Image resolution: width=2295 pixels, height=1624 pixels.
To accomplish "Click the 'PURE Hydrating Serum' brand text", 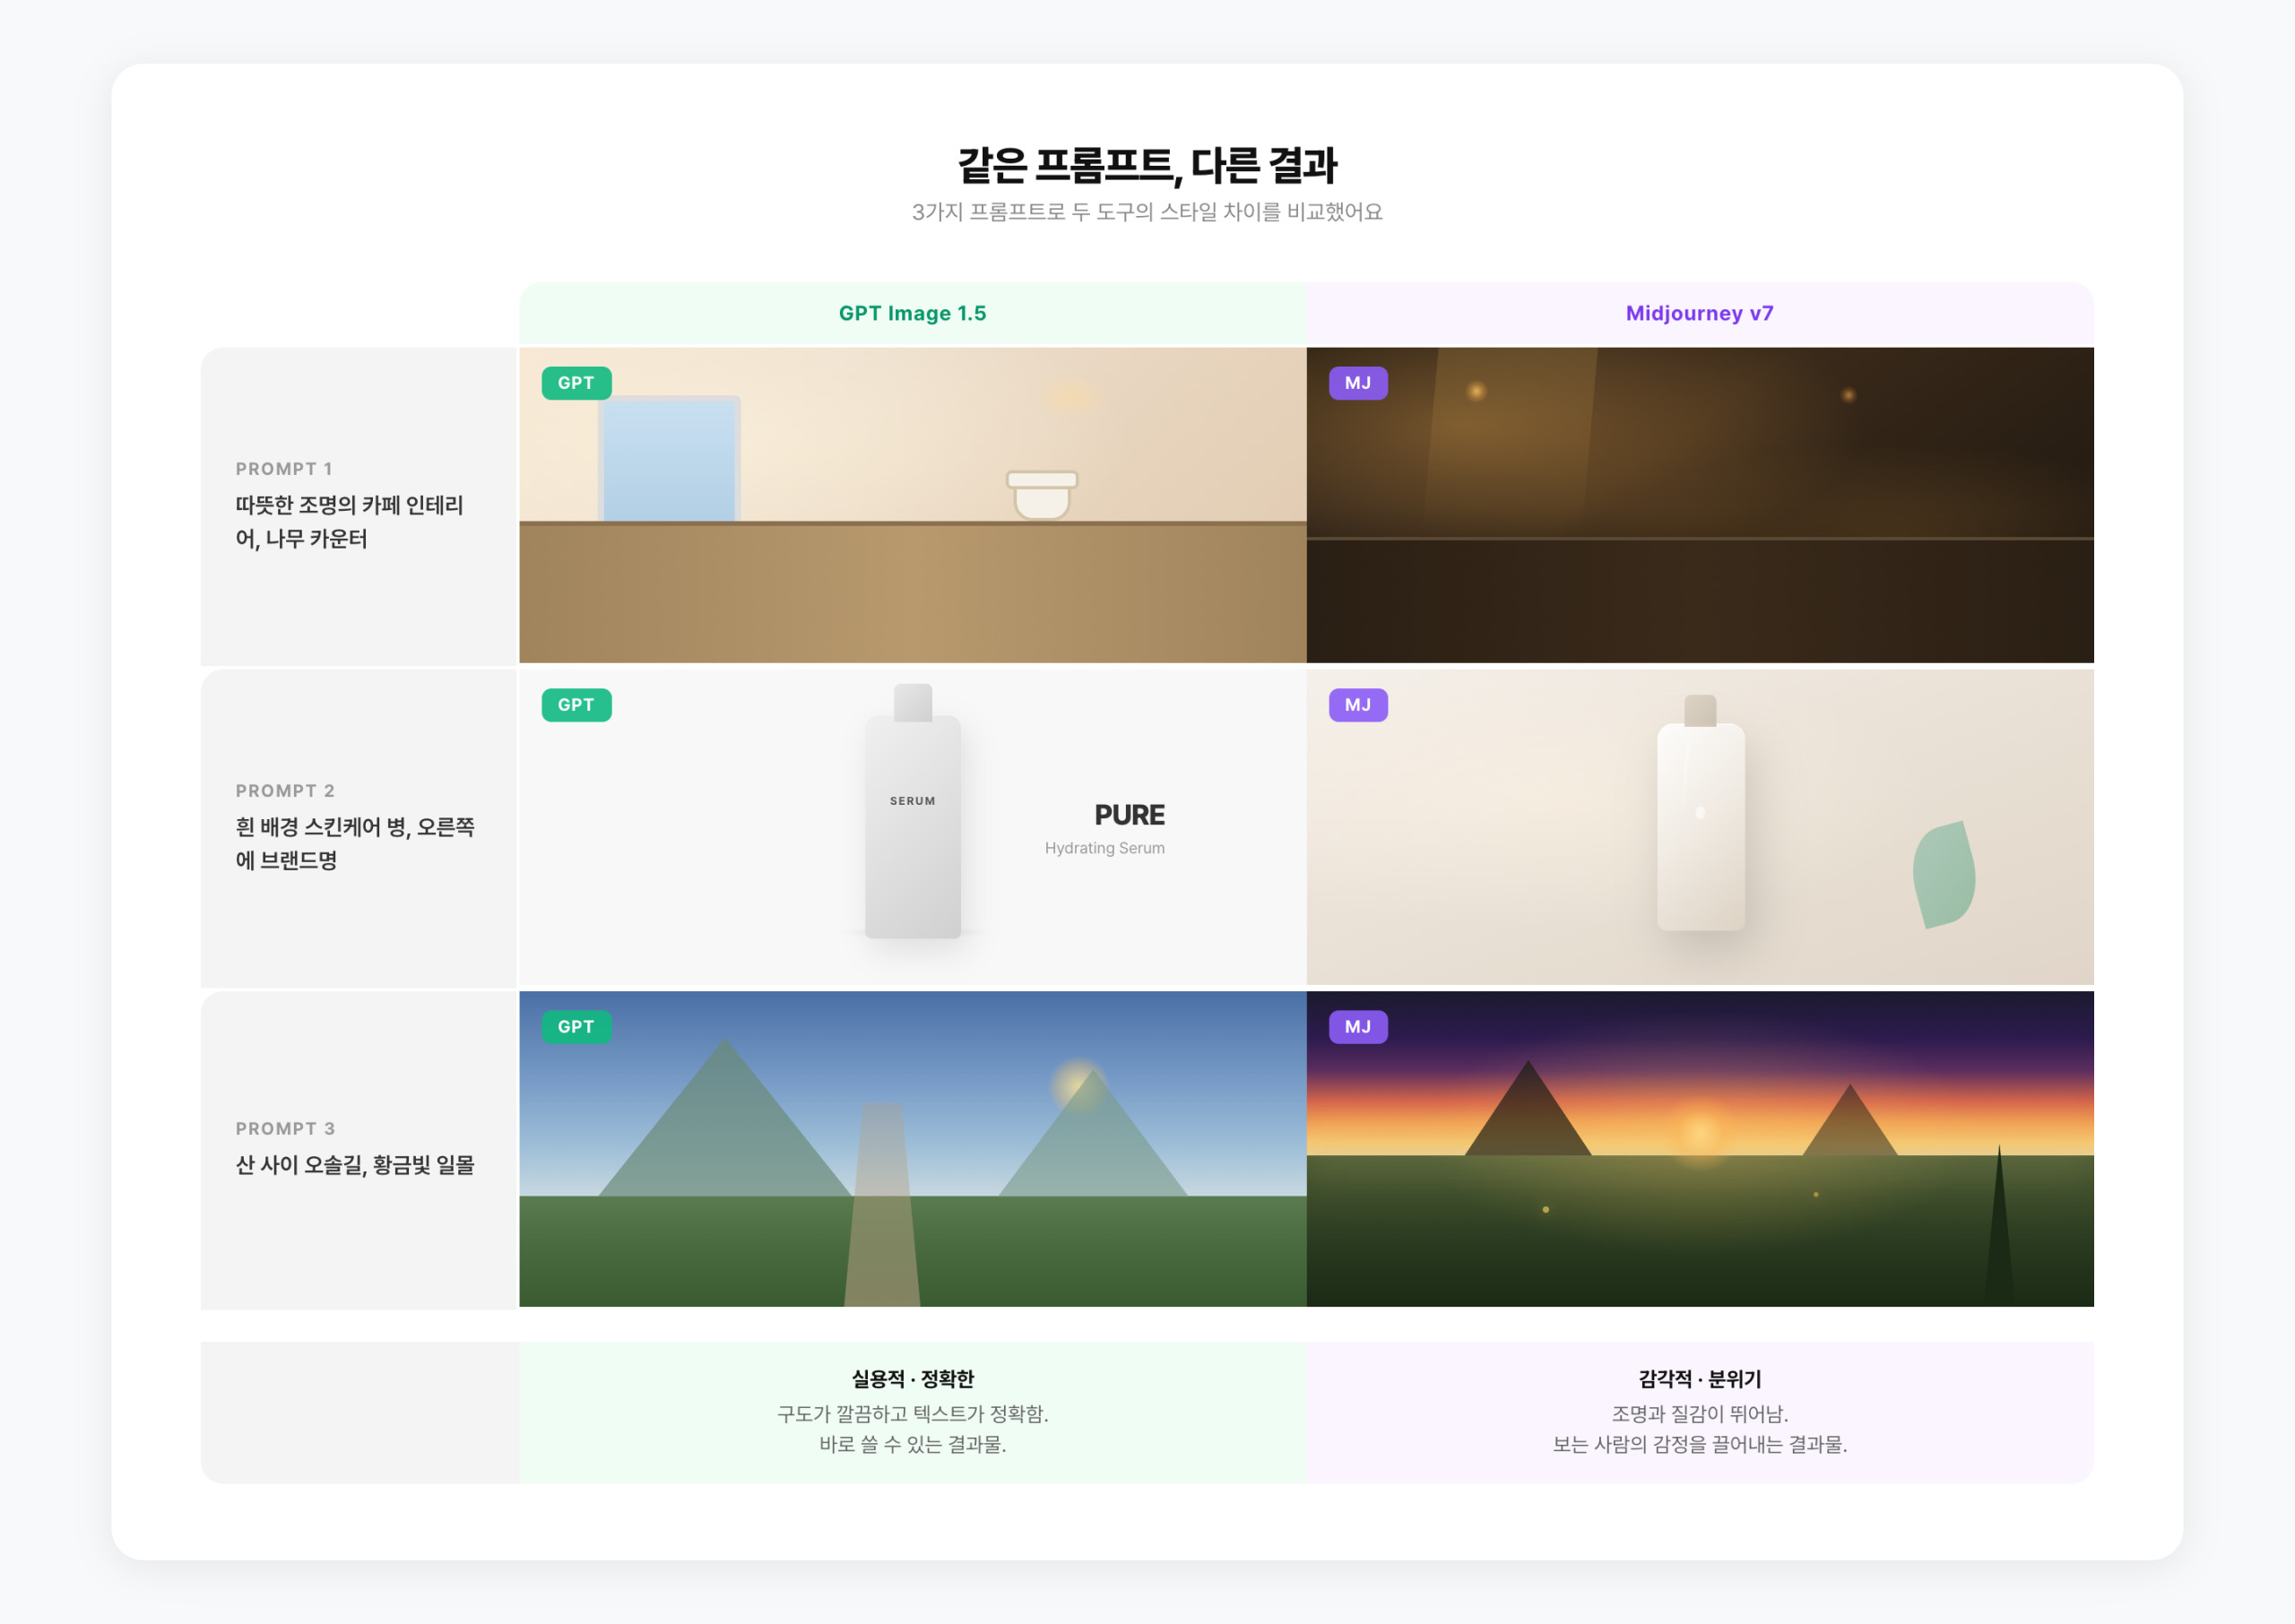I will click(x=1130, y=828).
